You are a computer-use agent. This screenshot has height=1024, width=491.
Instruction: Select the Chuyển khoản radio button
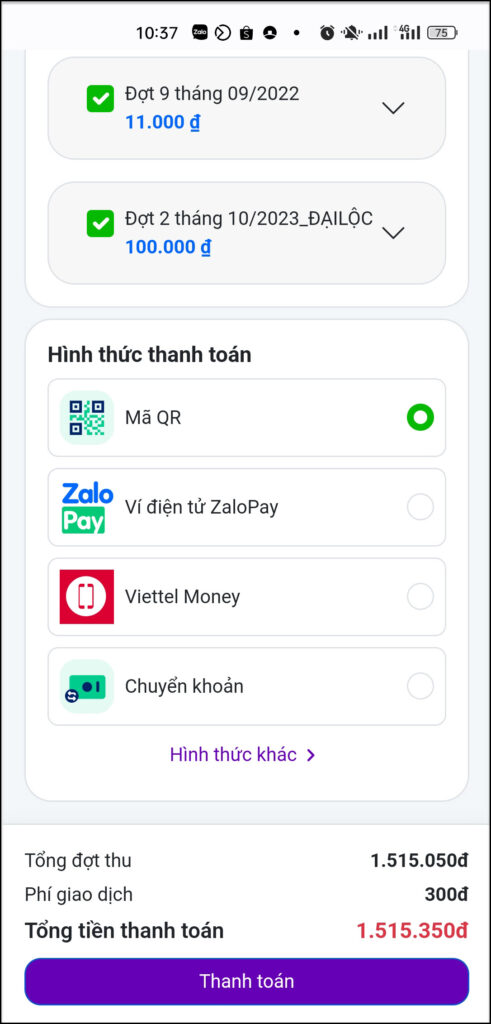(x=420, y=686)
